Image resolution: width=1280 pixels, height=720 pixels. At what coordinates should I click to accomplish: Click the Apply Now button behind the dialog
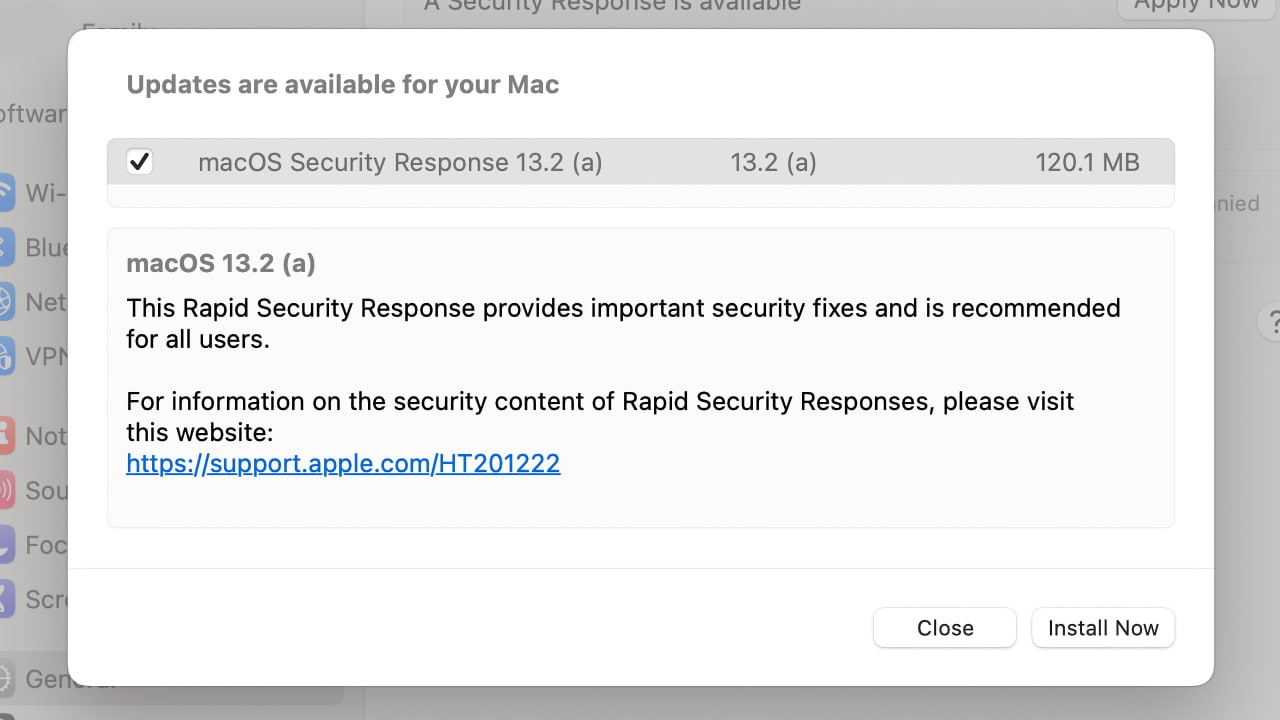tap(1196, 6)
